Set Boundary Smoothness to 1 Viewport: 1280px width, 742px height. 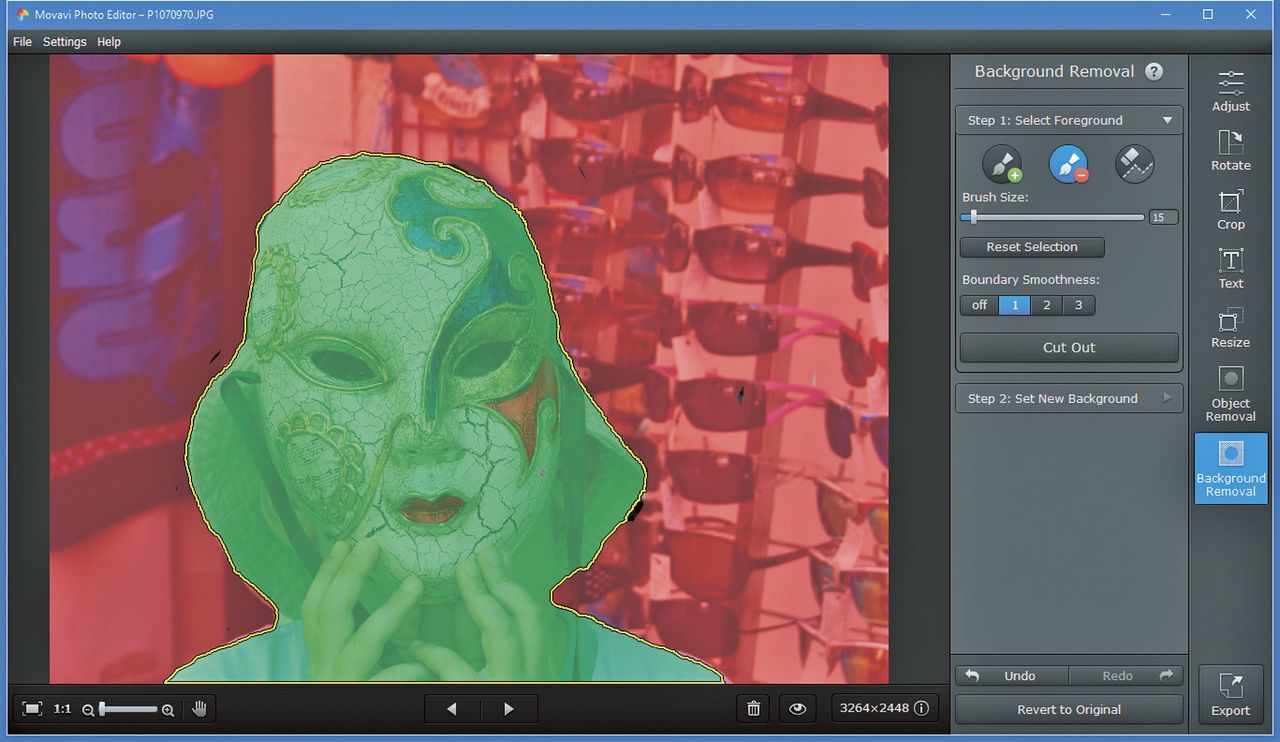(1014, 305)
